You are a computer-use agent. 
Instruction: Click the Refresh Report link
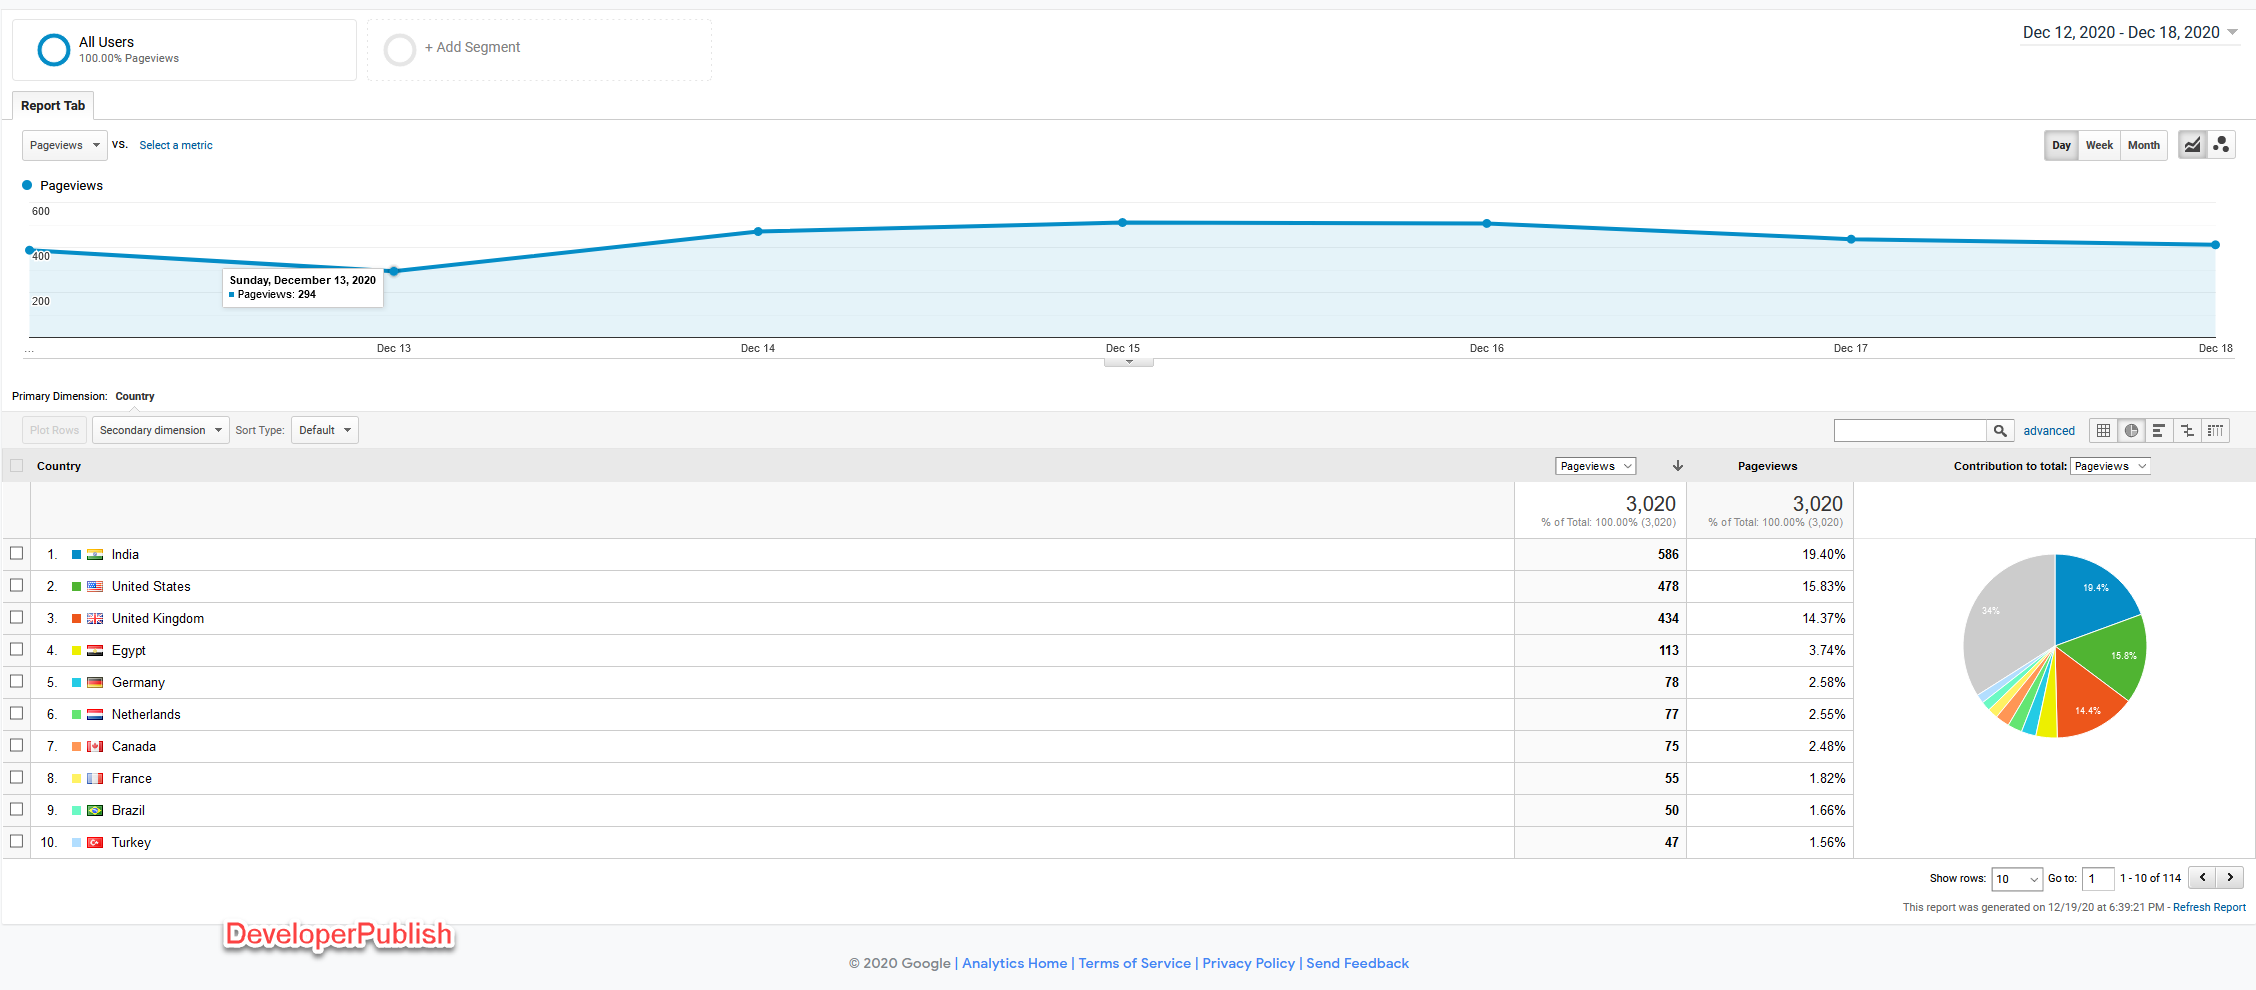pyautogui.click(x=2209, y=907)
